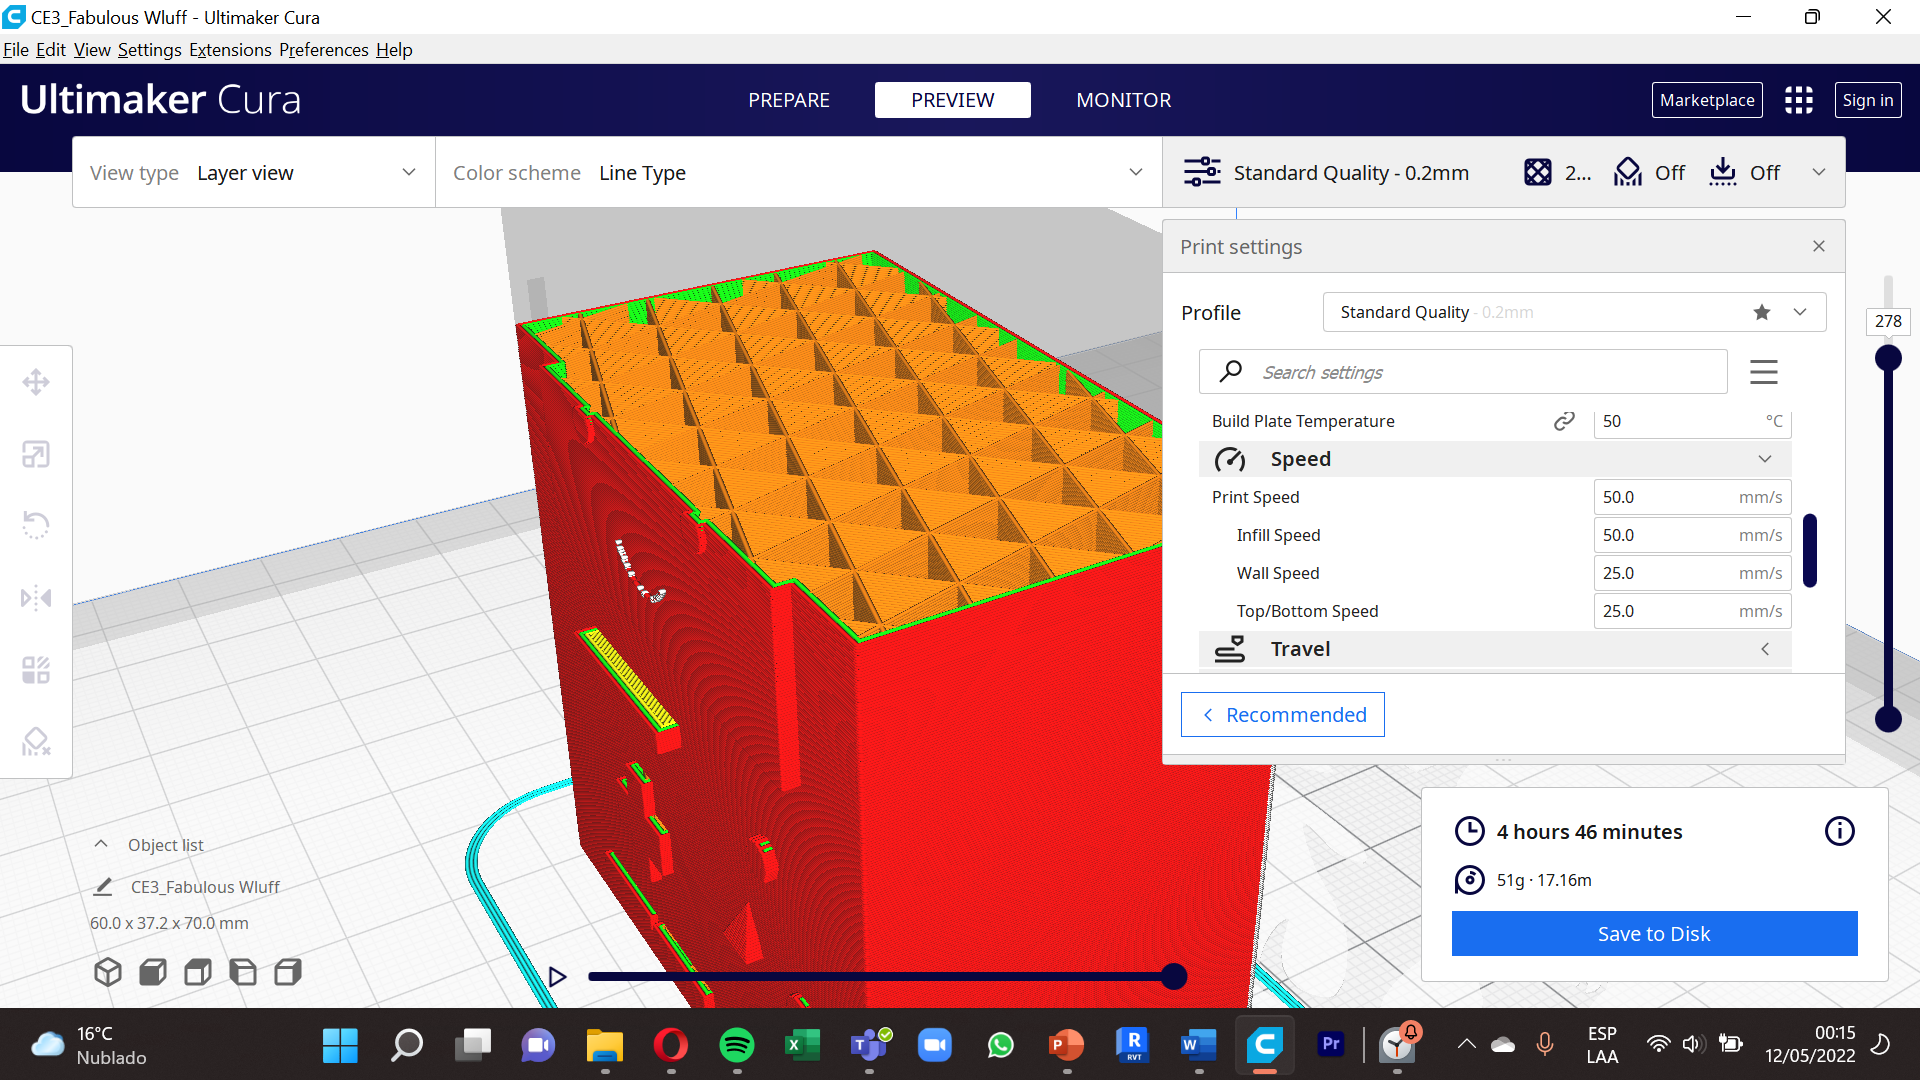Image resolution: width=1920 pixels, height=1080 pixels.
Task: Click the support Off icon in settings bar
Action: point(1628,172)
